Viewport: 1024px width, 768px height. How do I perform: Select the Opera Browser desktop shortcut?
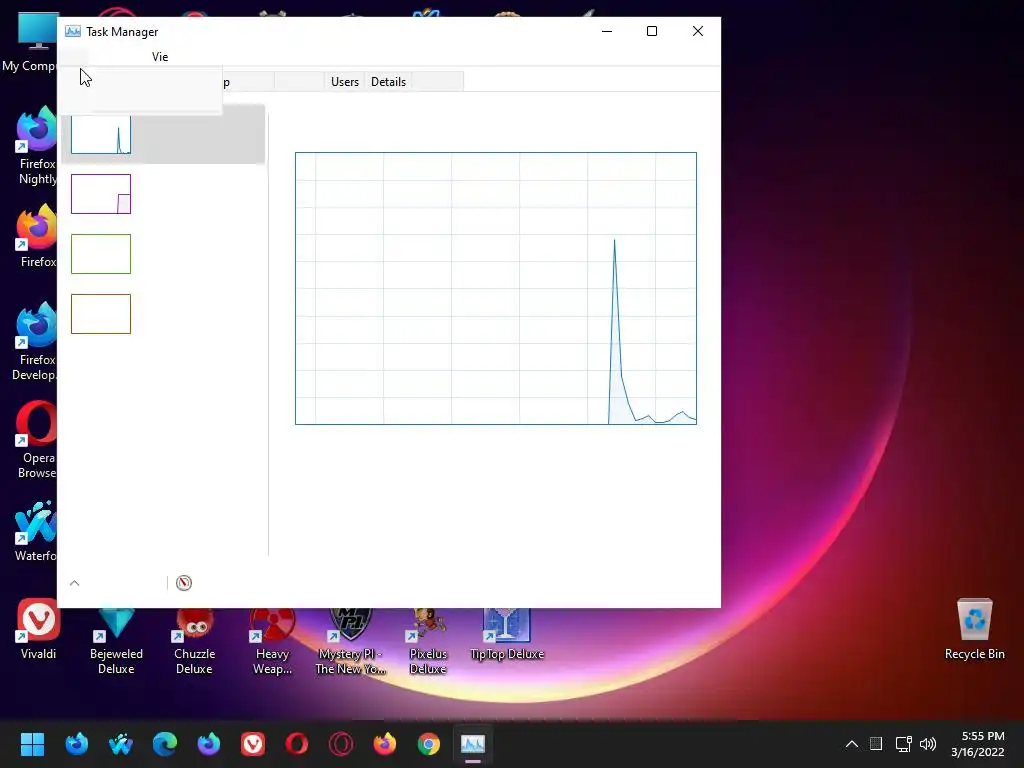[37, 440]
